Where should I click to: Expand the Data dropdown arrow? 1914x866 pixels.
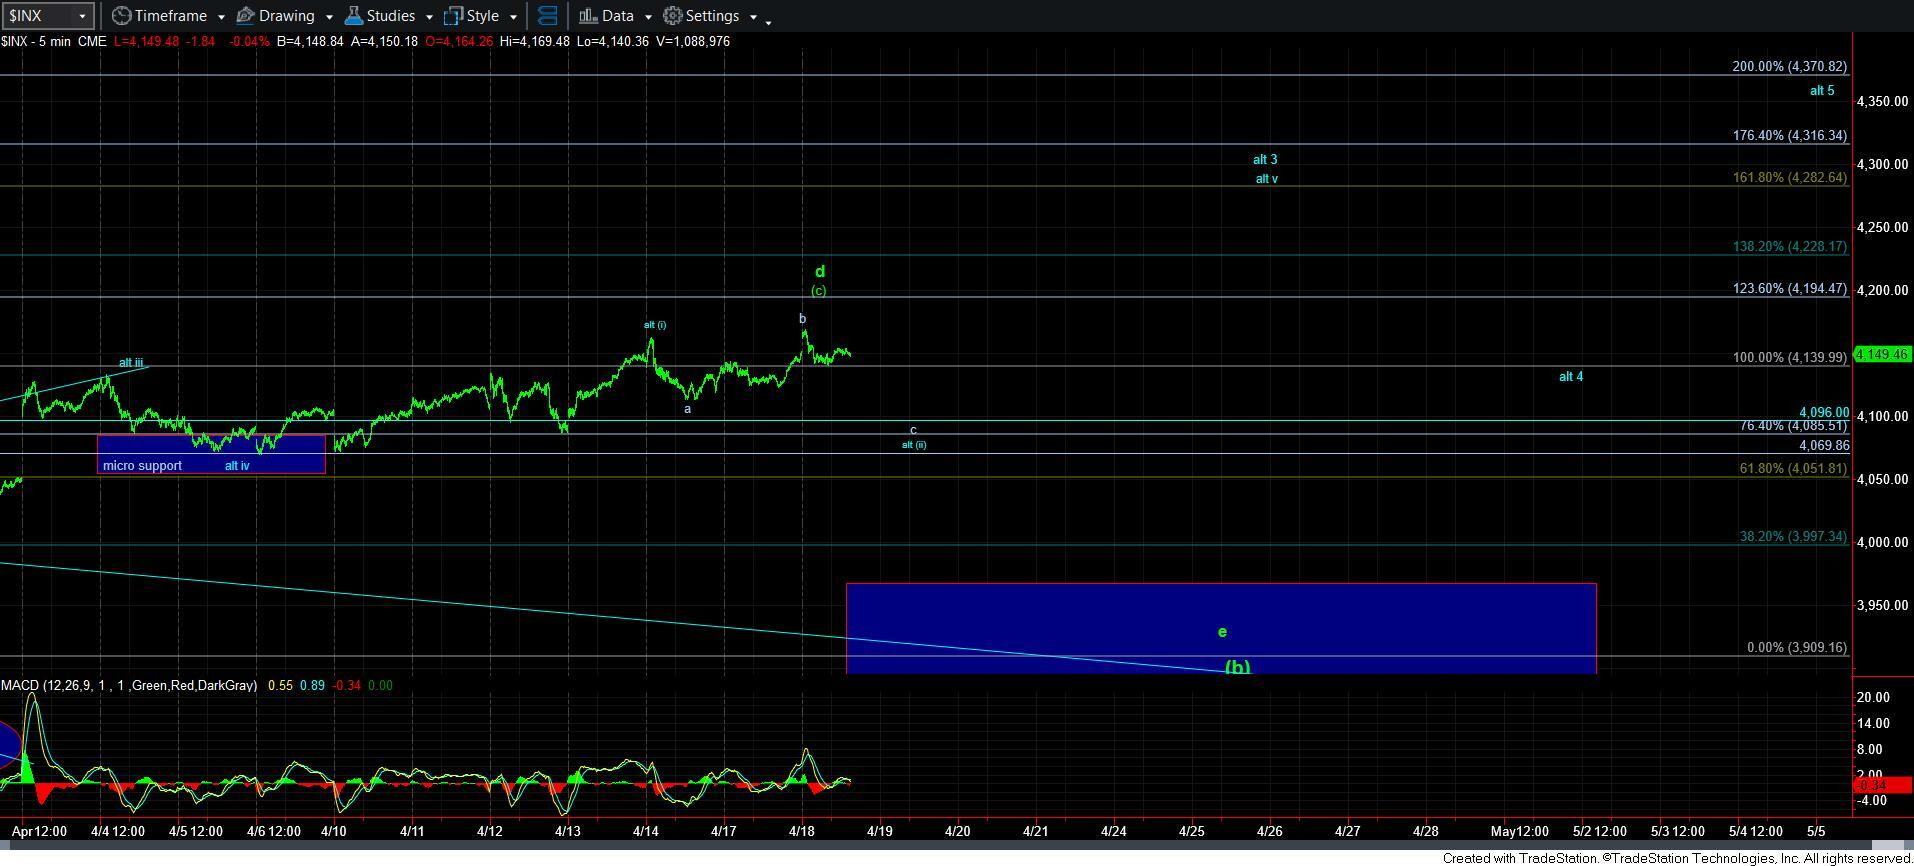(647, 18)
